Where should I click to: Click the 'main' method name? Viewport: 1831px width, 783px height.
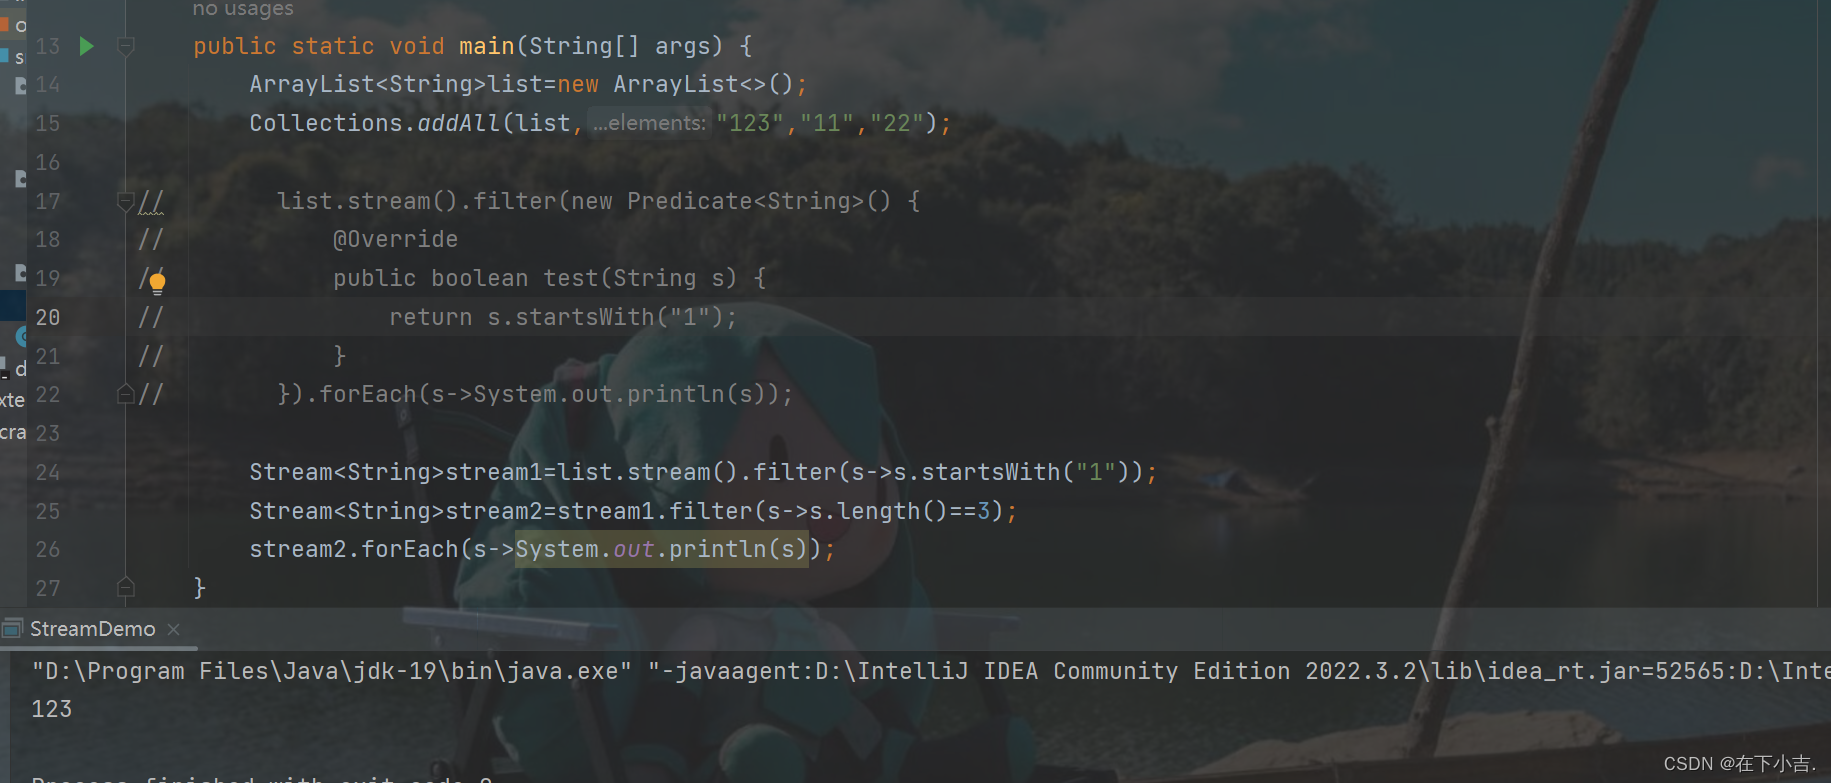(487, 46)
